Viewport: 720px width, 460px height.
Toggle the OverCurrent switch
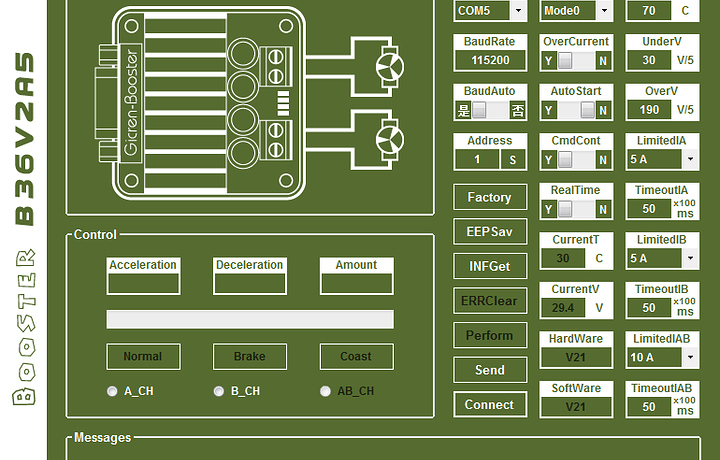pyautogui.click(x=576, y=61)
